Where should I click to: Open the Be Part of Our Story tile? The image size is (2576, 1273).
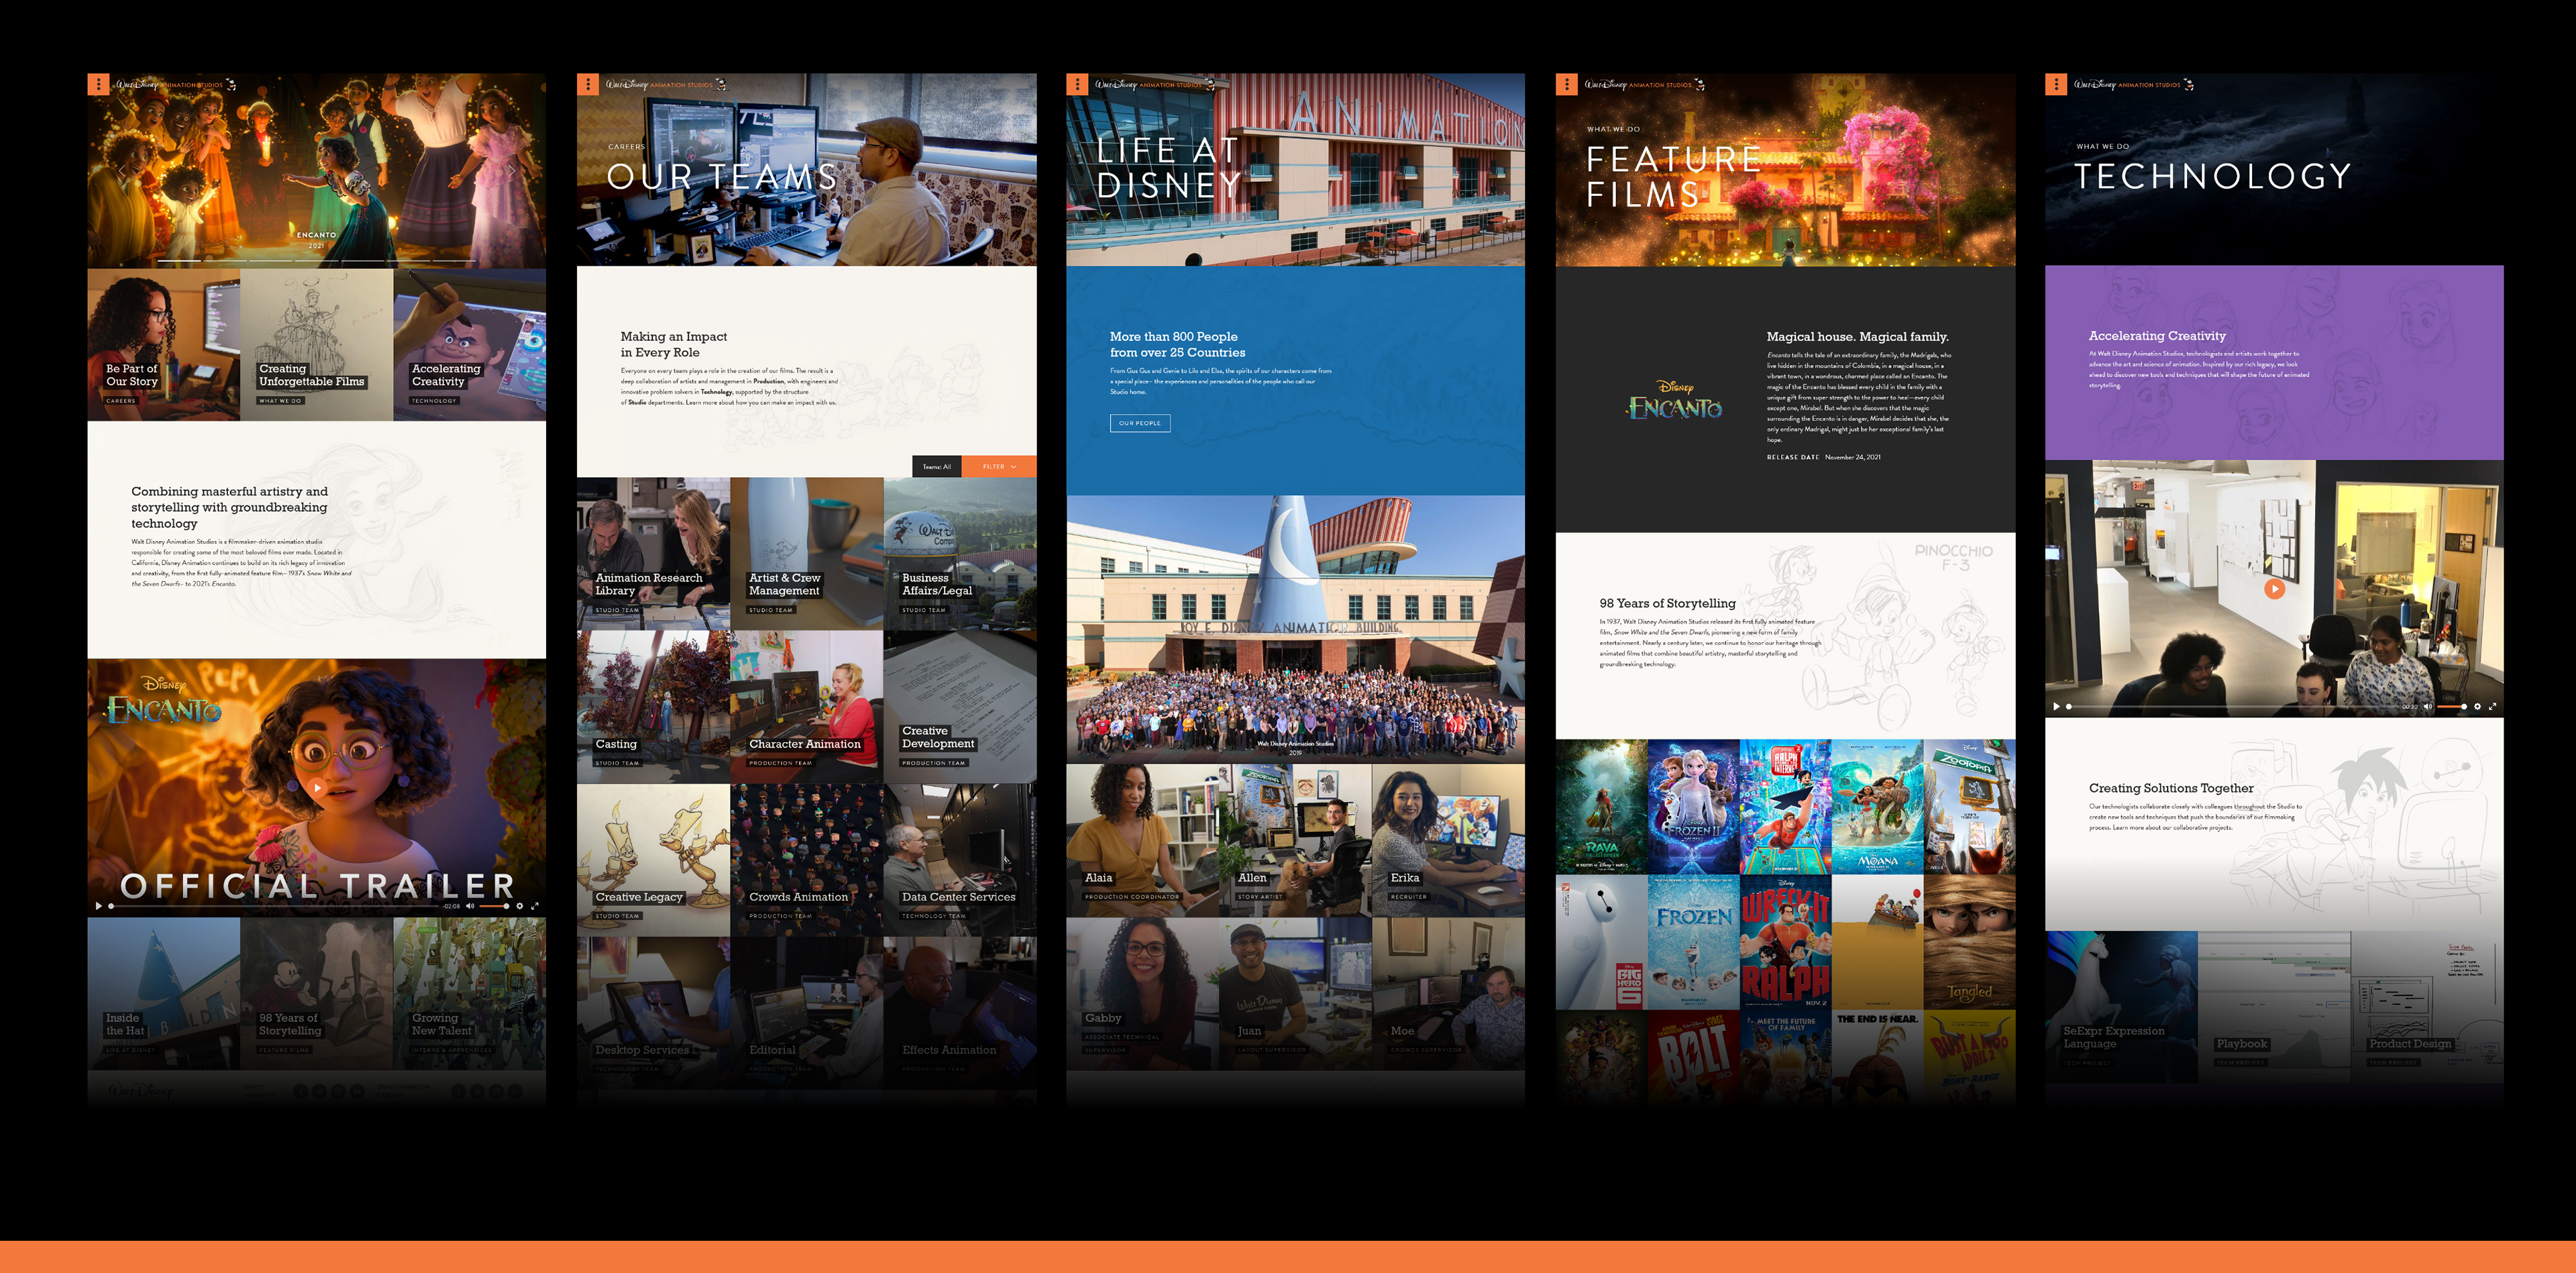click(164, 345)
